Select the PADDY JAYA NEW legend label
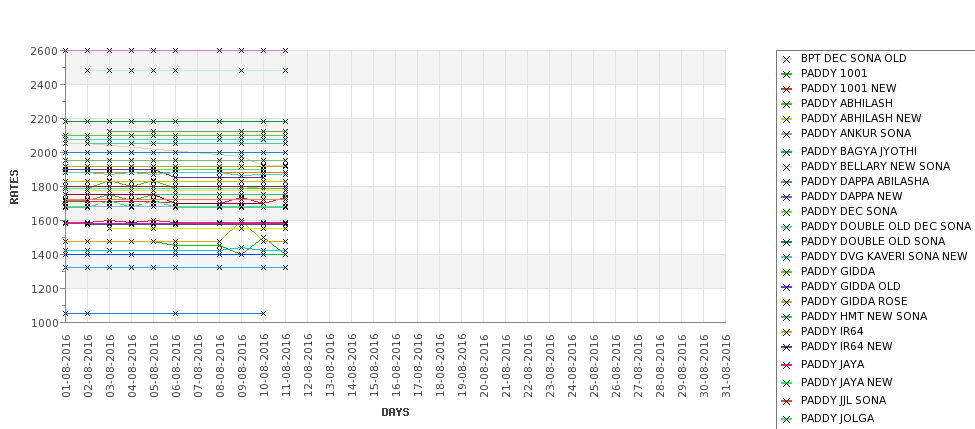This screenshot has height=429, width=975. (846, 382)
